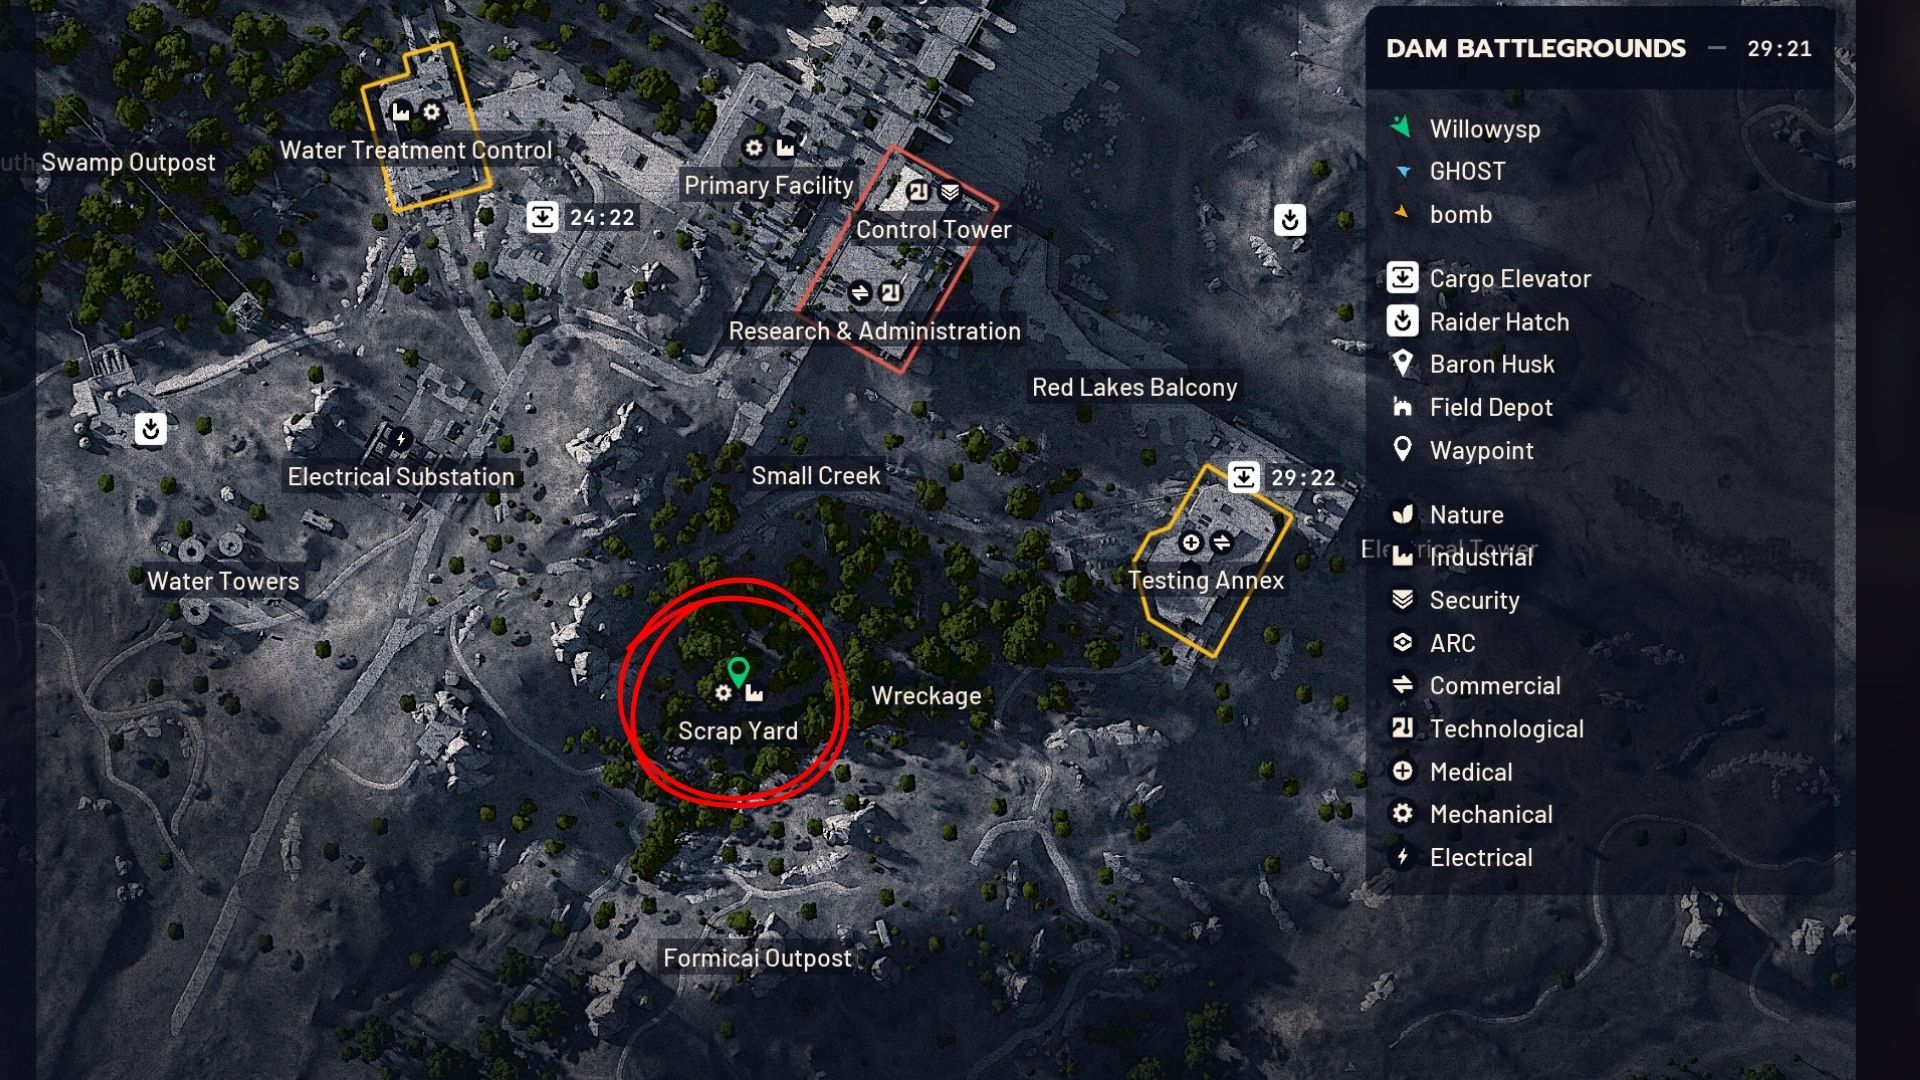Click the Industrial icon at Water Treatment Control
The image size is (1920, 1080).
401,112
